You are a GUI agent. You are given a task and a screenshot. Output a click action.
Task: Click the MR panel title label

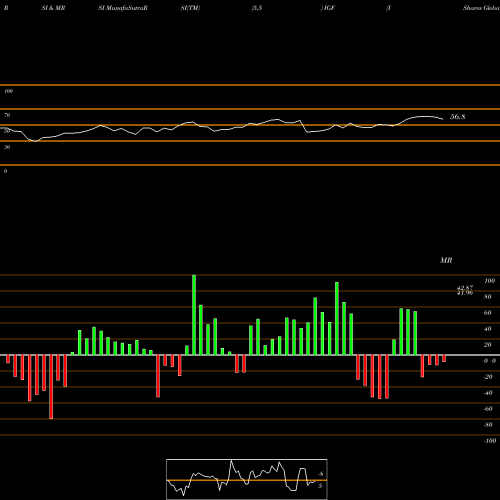click(x=446, y=260)
